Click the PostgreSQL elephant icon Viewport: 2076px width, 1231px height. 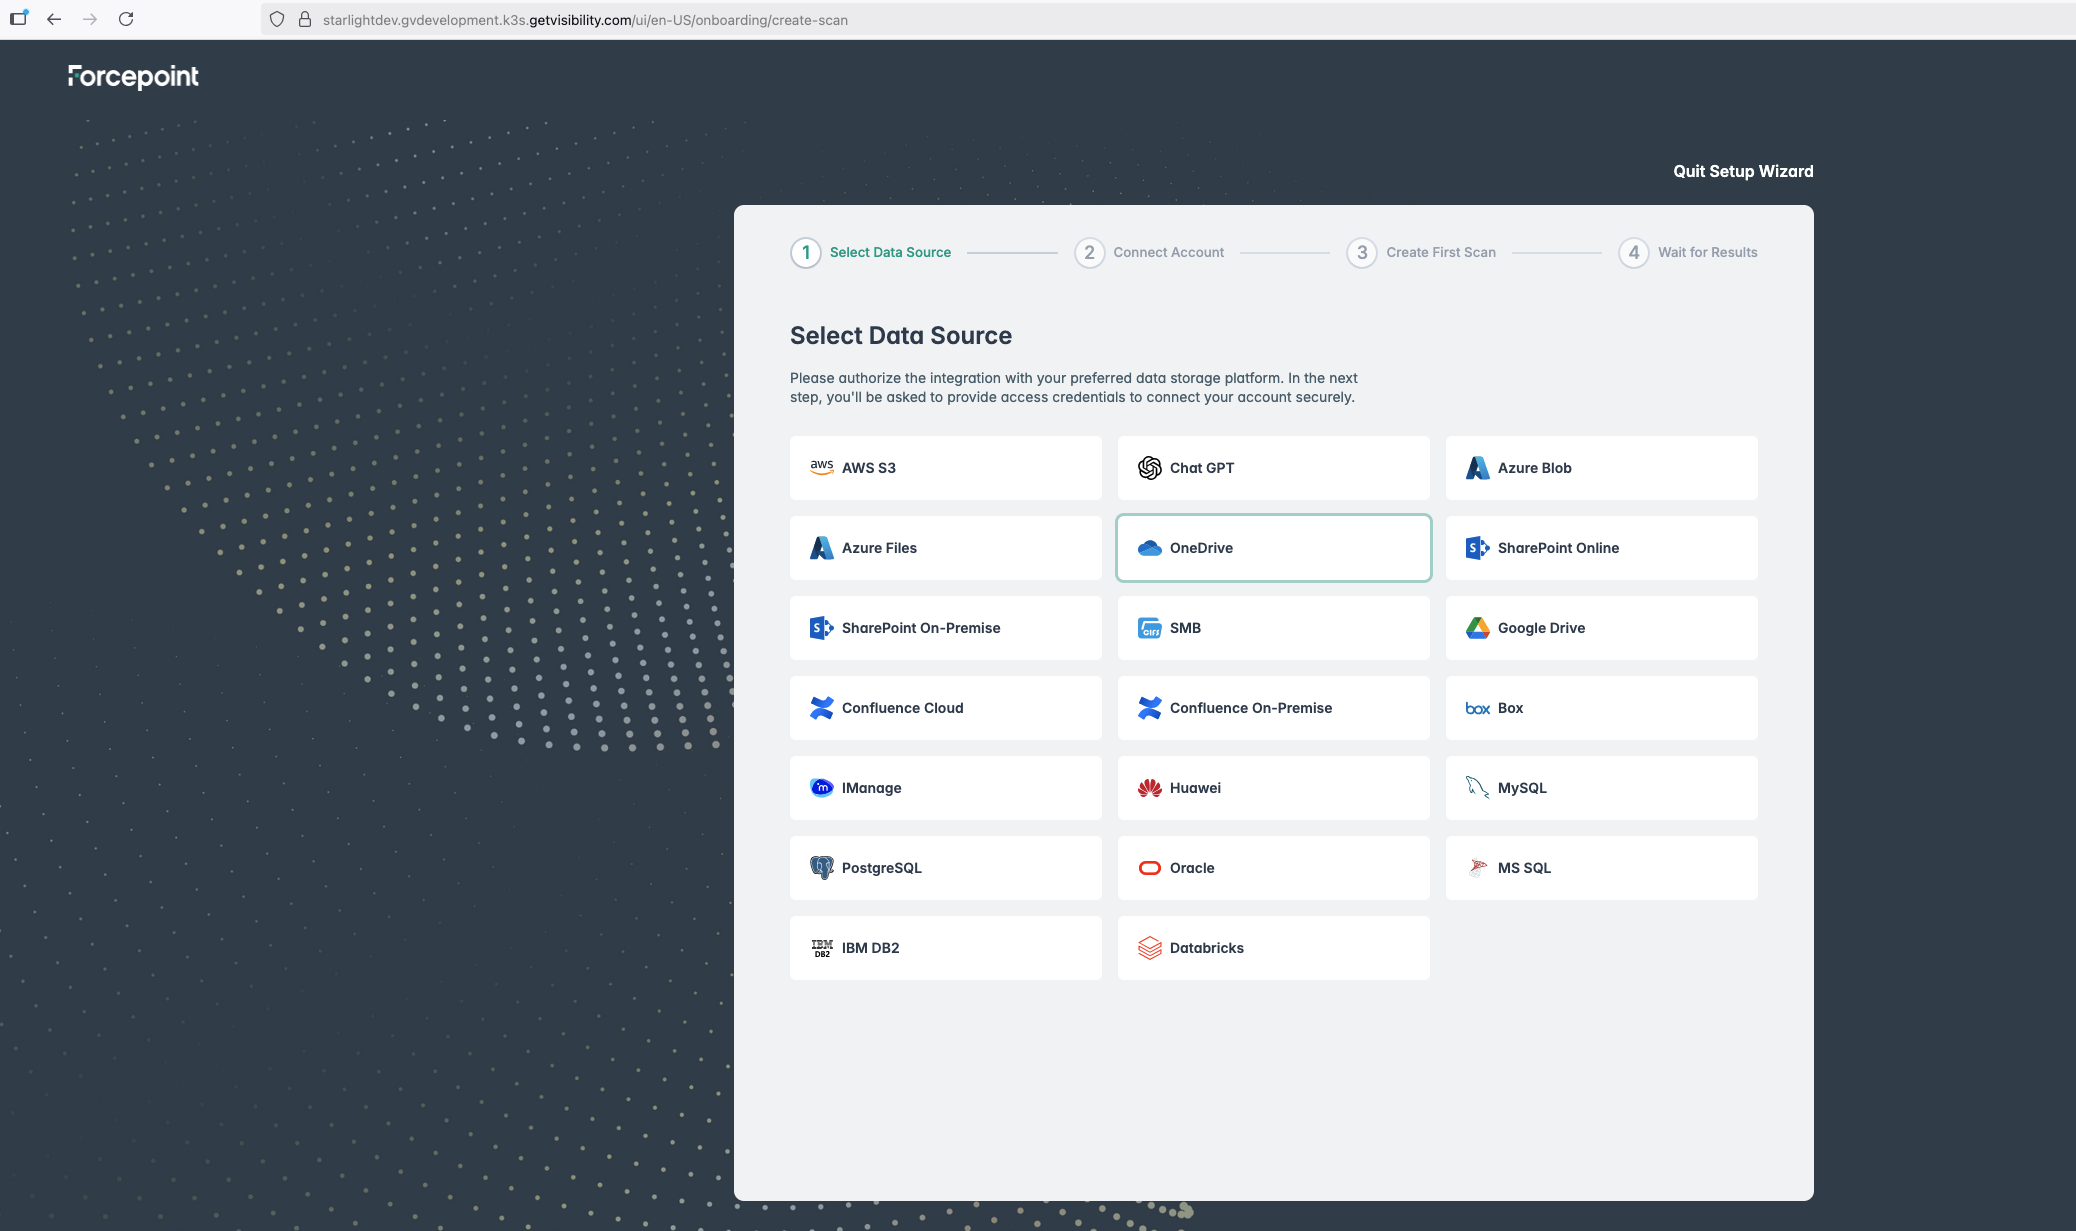[x=821, y=868]
